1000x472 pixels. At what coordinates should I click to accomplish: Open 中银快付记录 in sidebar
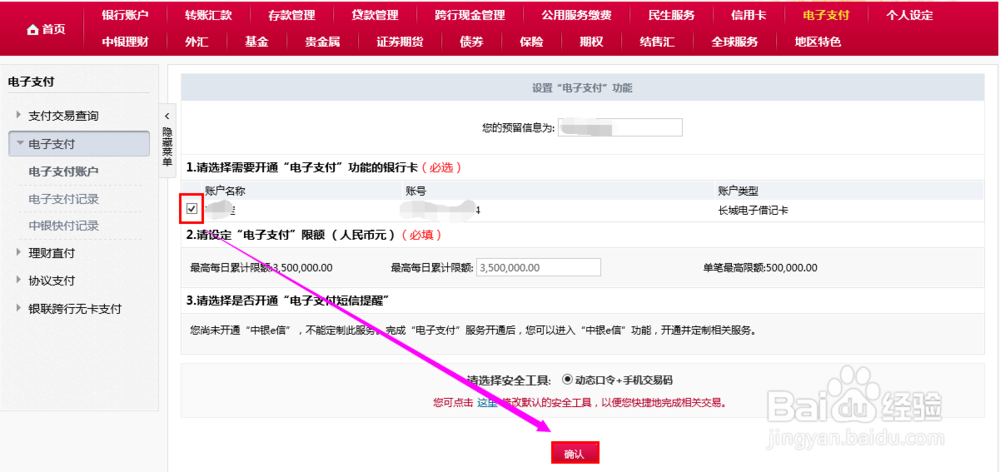pos(64,226)
